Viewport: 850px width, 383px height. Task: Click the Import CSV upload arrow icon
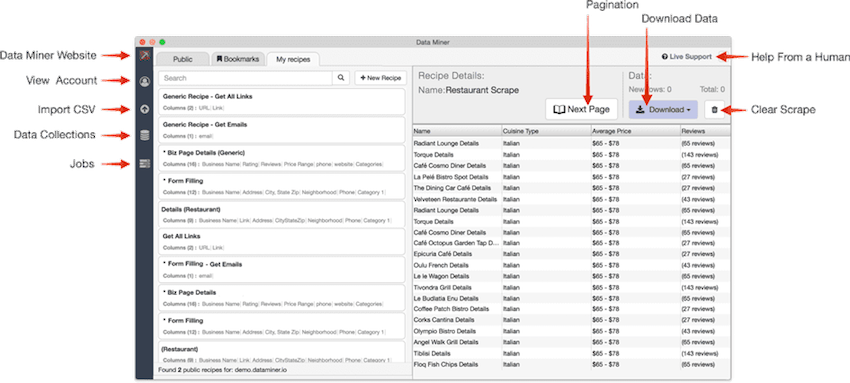pos(144,109)
